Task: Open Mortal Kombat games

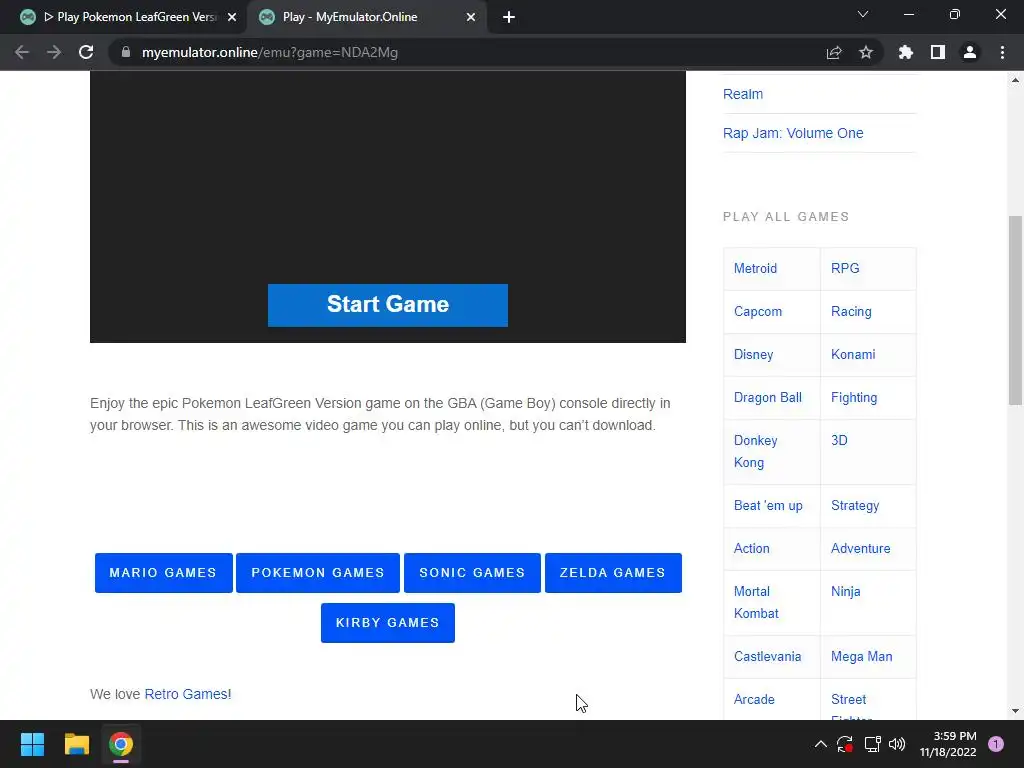Action: pyautogui.click(x=756, y=602)
